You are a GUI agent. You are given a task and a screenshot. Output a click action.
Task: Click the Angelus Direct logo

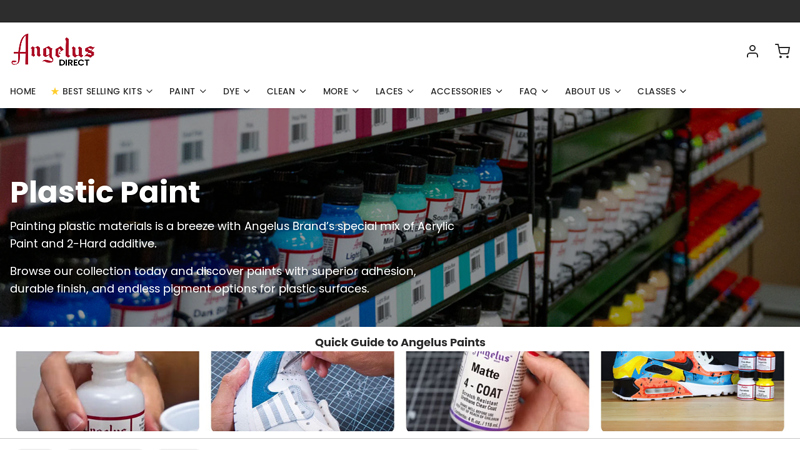(53, 50)
